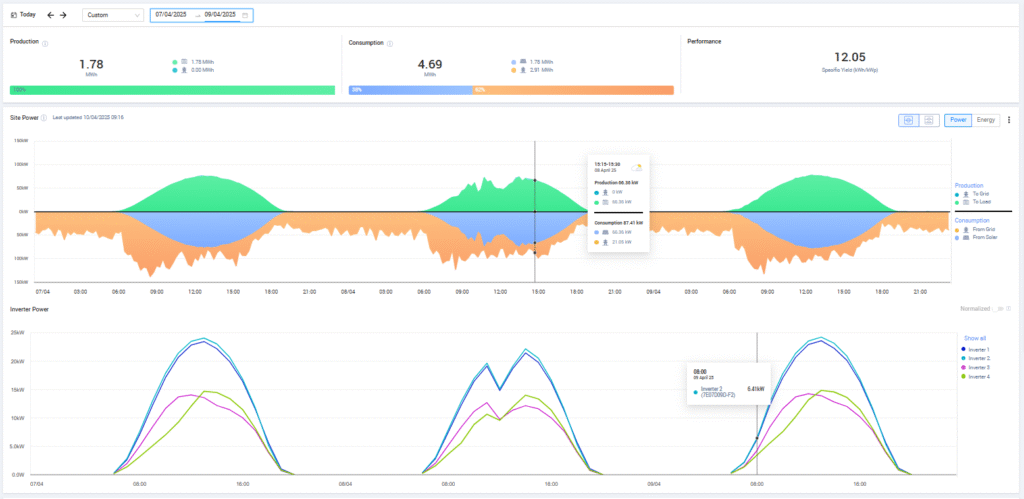Open the three-dot Site Power menu
Image resolution: width=1024 pixels, height=499 pixels.
1009,120
